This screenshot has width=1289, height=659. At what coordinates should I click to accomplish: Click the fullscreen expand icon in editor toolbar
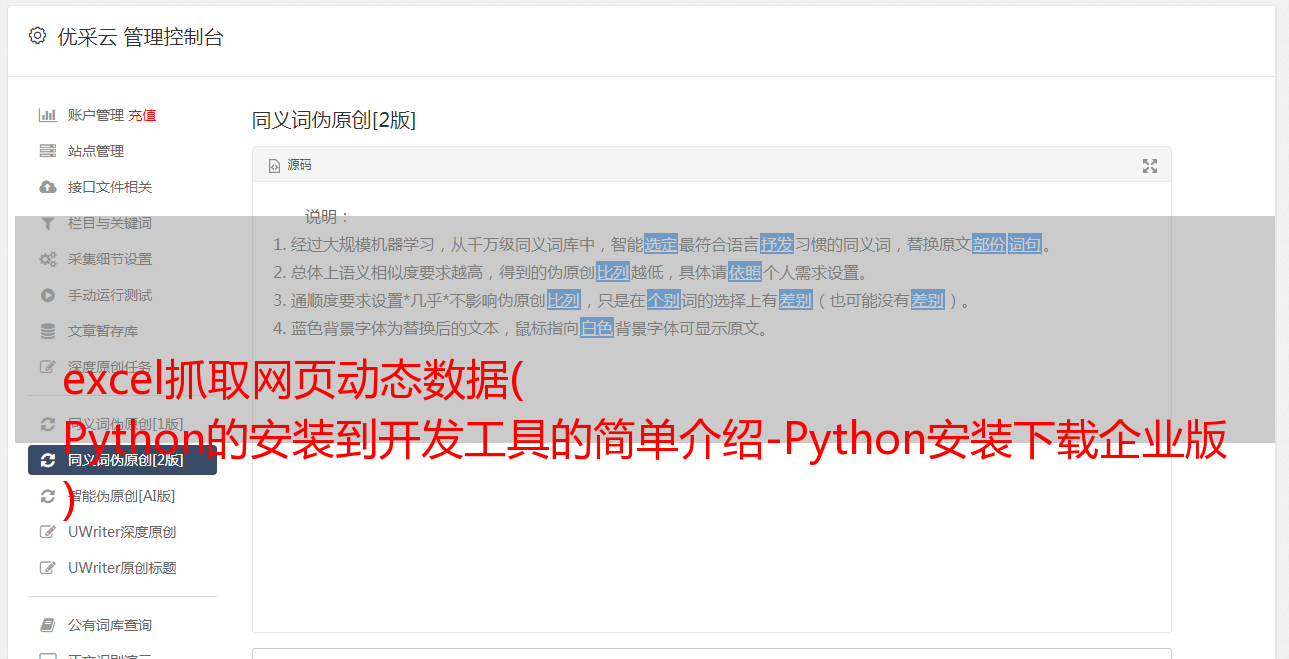coord(1150,166)
